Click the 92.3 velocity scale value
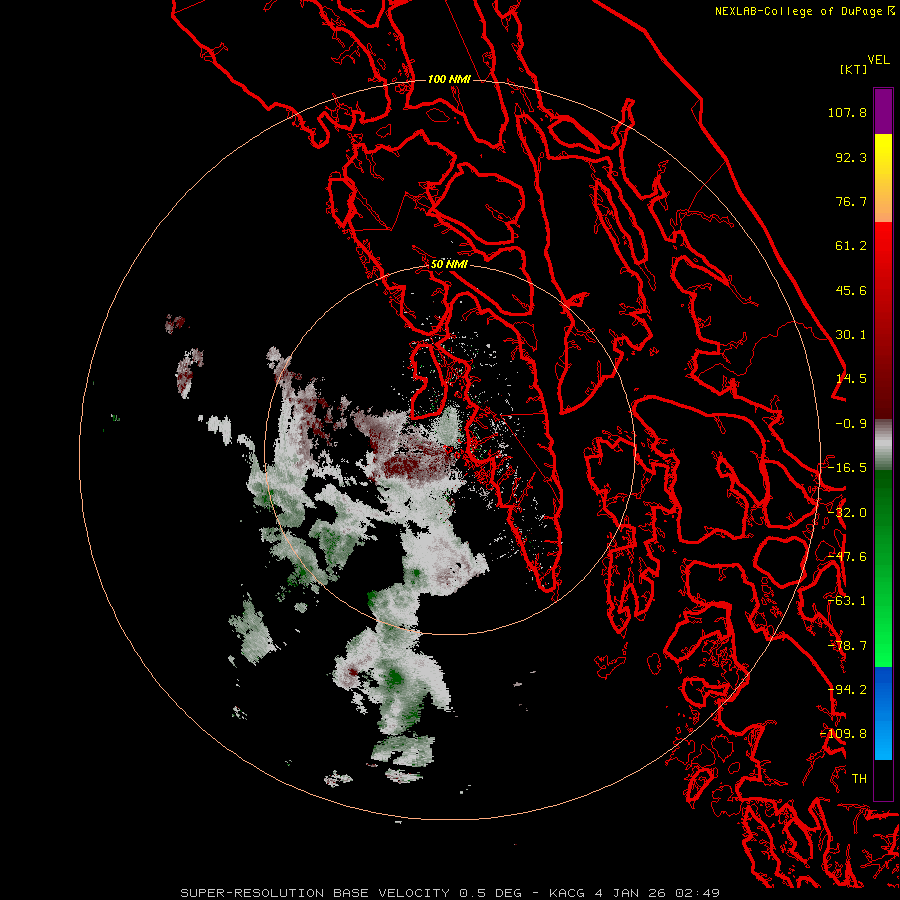The width and height of the screenshot is (900, 900). [851, 157]
